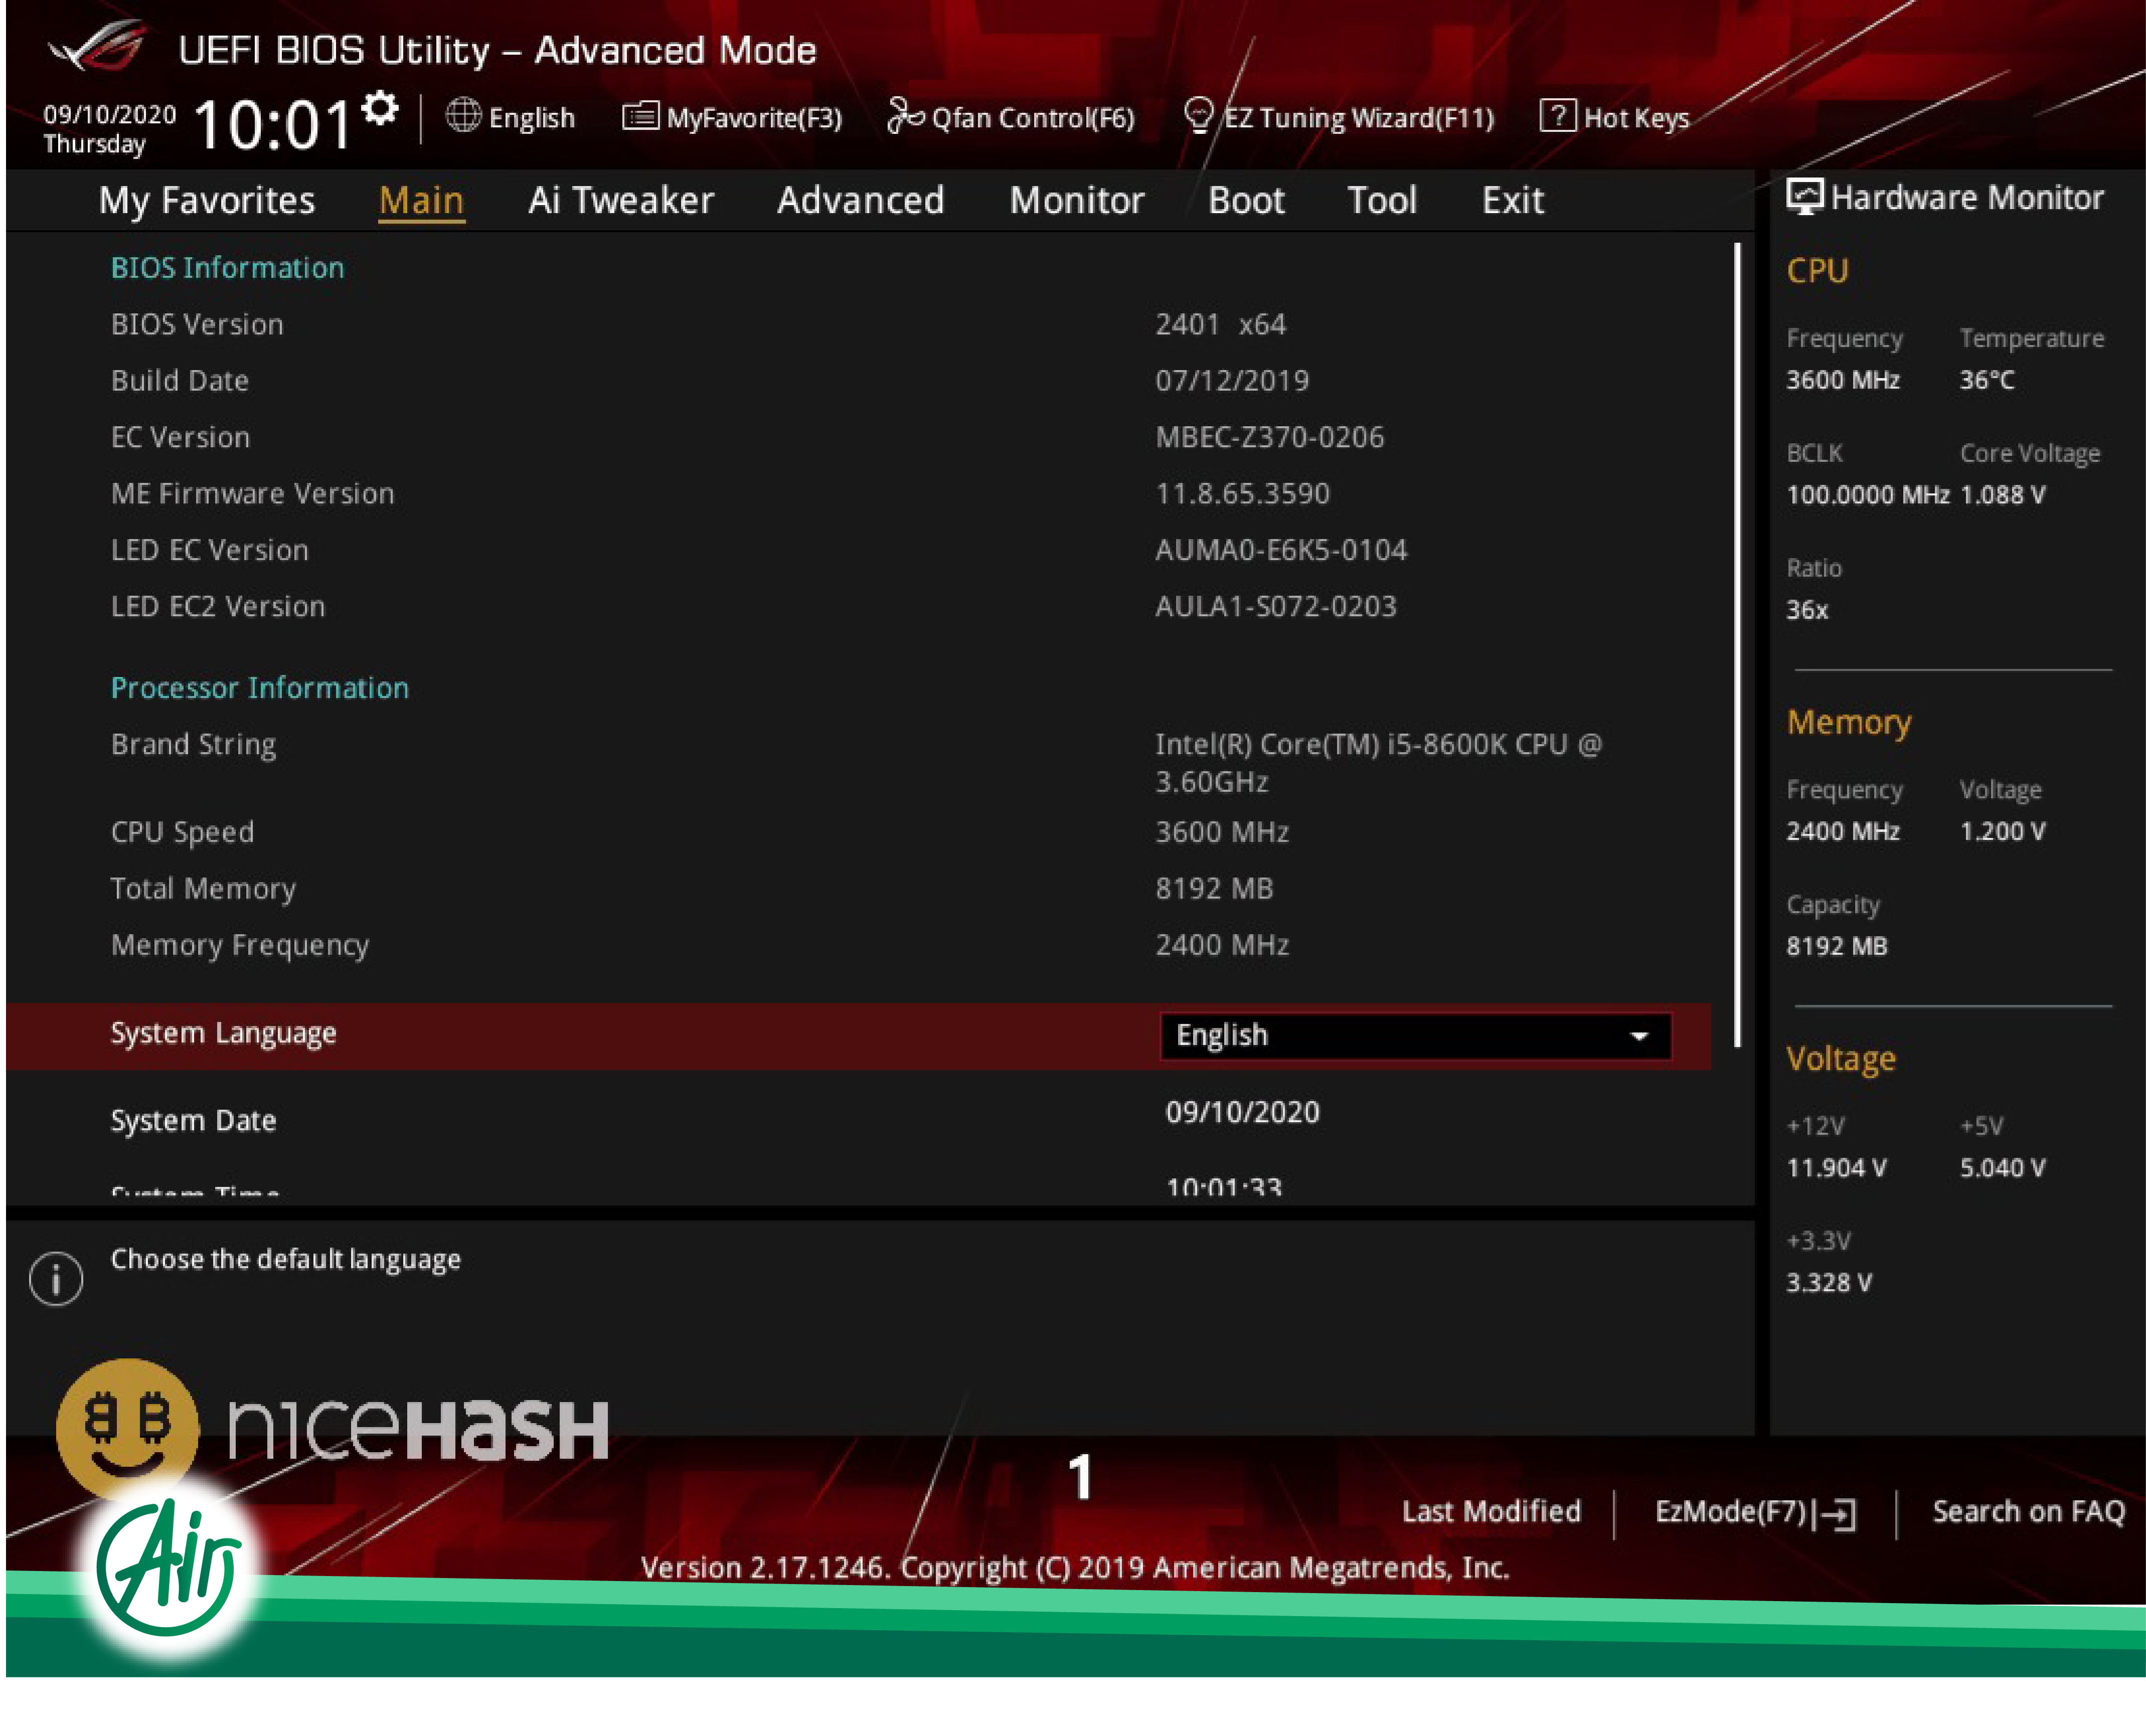
Task: Select the System Language row label
Action: pos(223,1033)
